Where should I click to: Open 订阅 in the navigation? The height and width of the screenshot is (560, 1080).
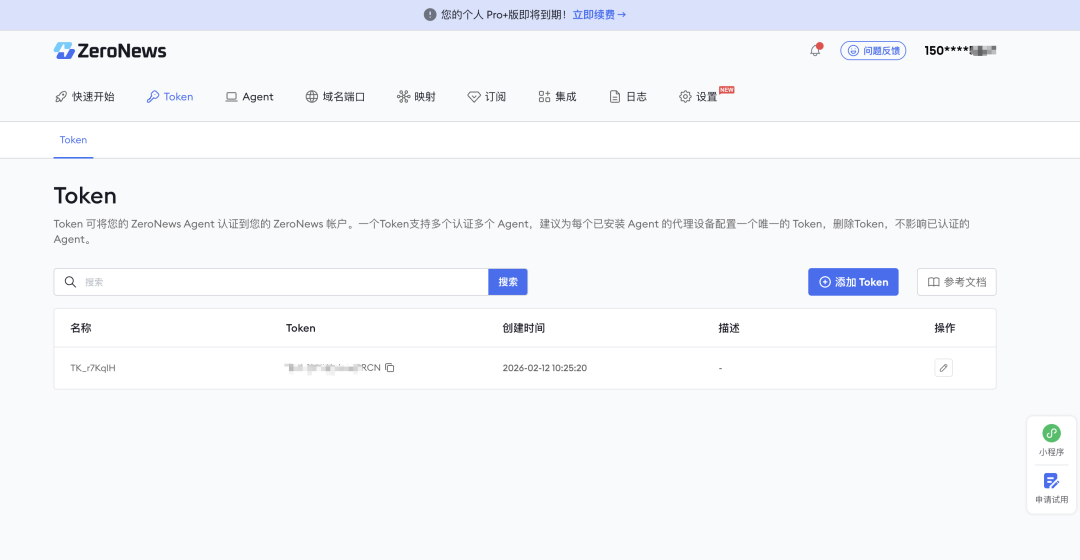click(x=486, y=96)
